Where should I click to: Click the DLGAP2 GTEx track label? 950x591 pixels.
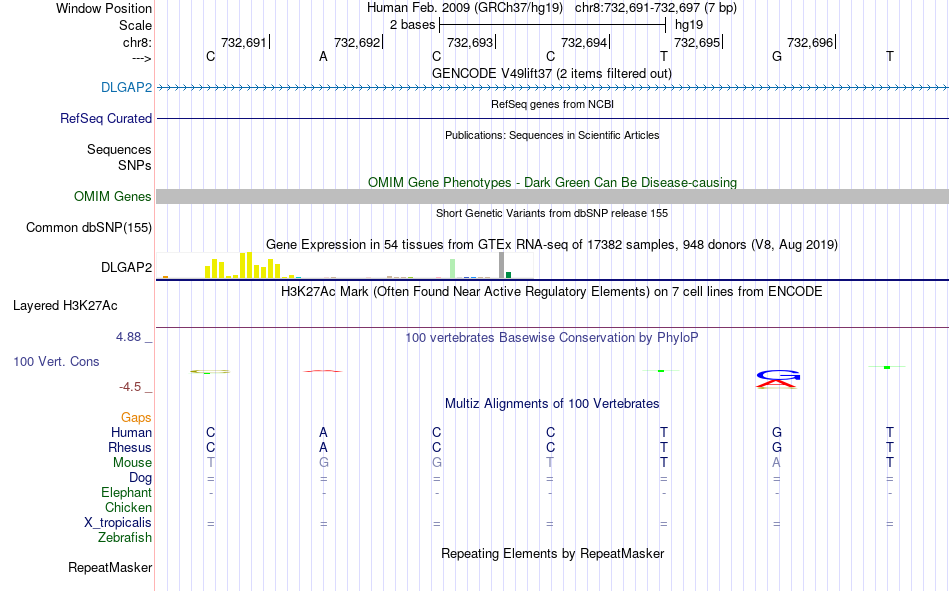click(x=126, y=267)
